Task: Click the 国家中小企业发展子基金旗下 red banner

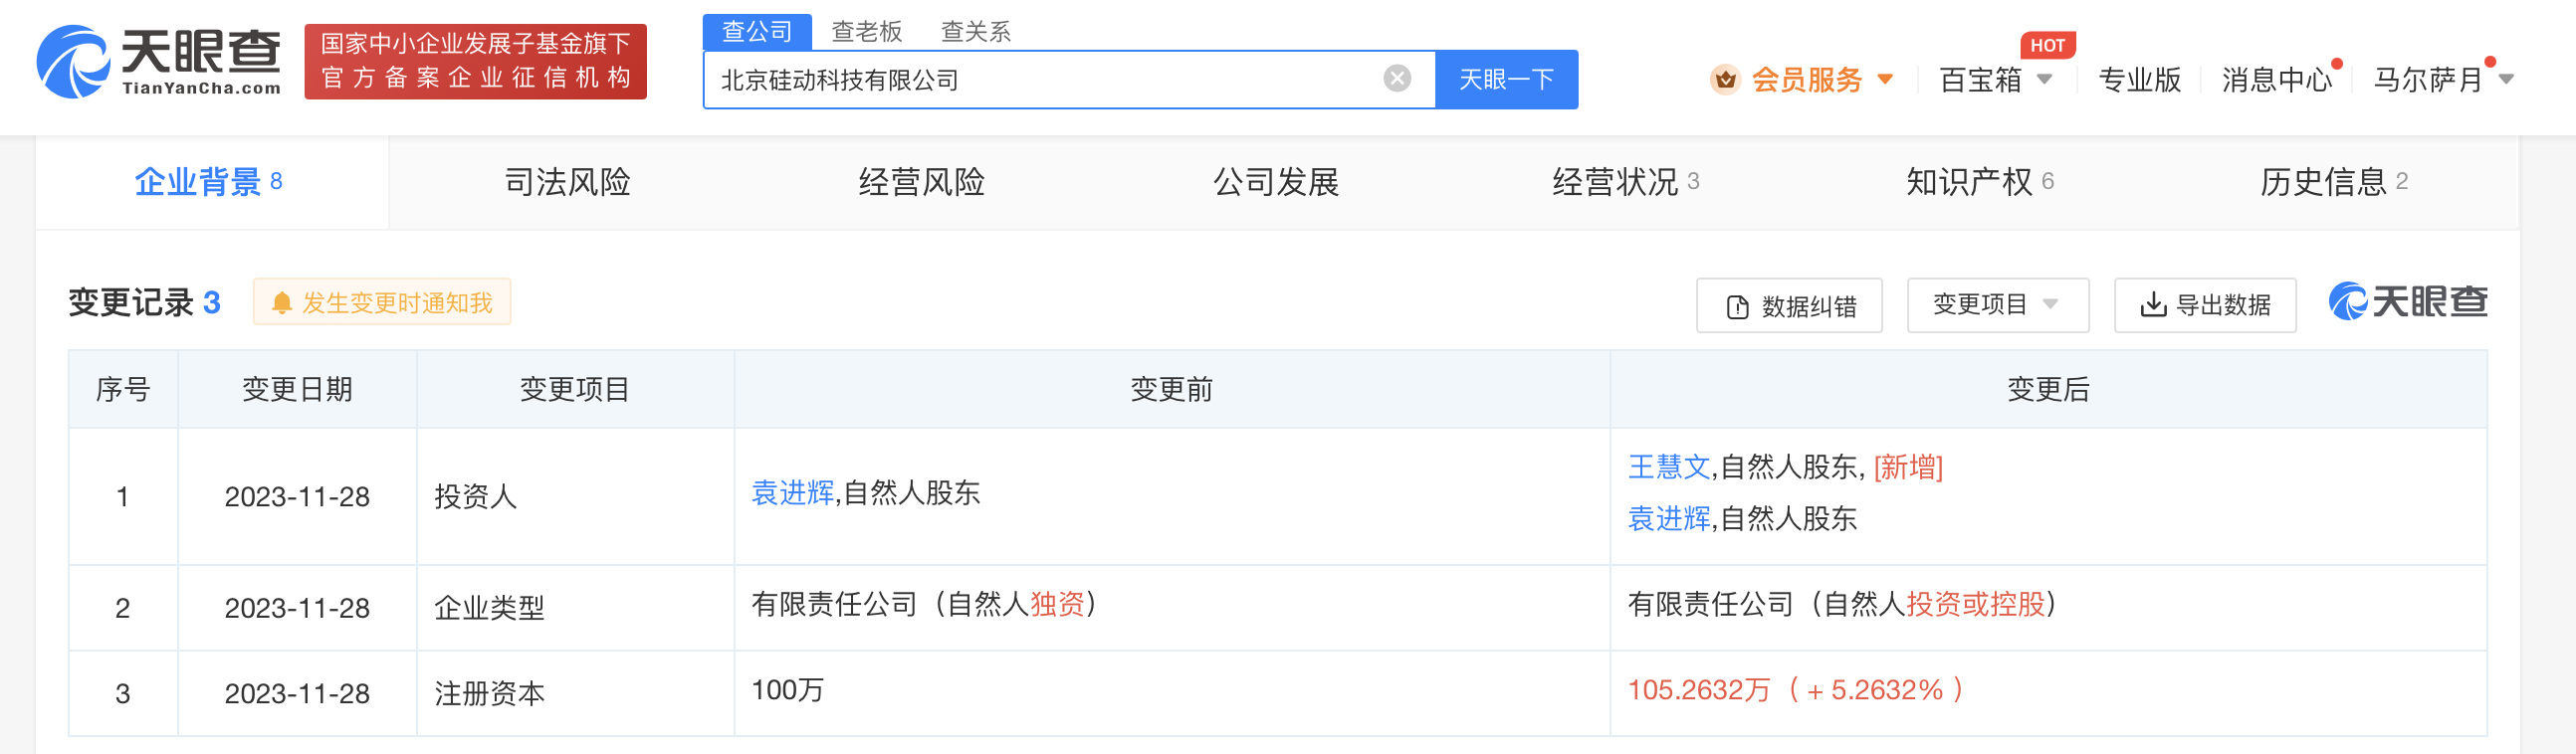Action: tap(475, 62)
